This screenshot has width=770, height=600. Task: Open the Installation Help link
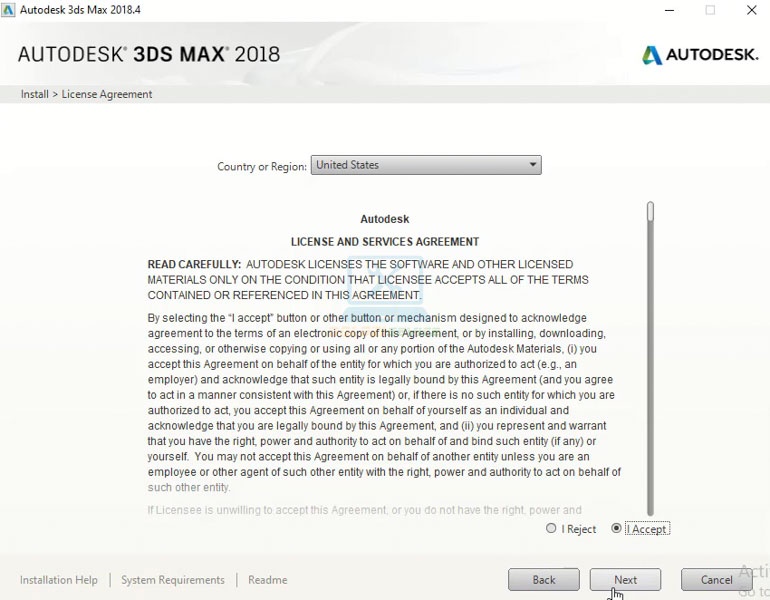tap(58, 580)
